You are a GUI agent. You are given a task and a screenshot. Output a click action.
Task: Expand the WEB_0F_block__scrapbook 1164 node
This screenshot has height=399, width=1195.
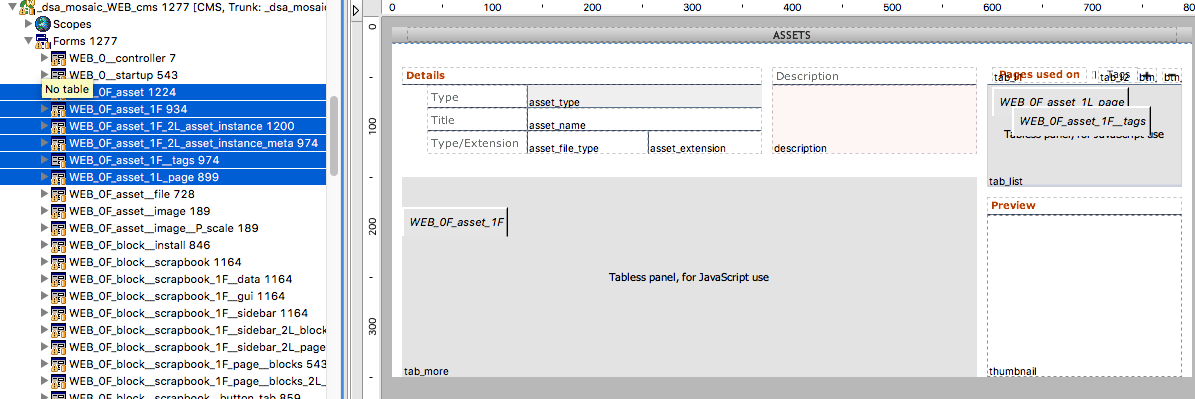point(43,262)
